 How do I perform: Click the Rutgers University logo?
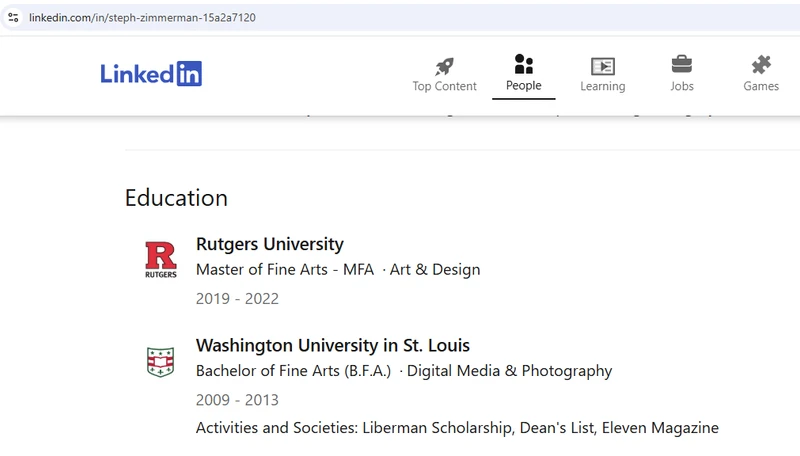click(161, 260)
